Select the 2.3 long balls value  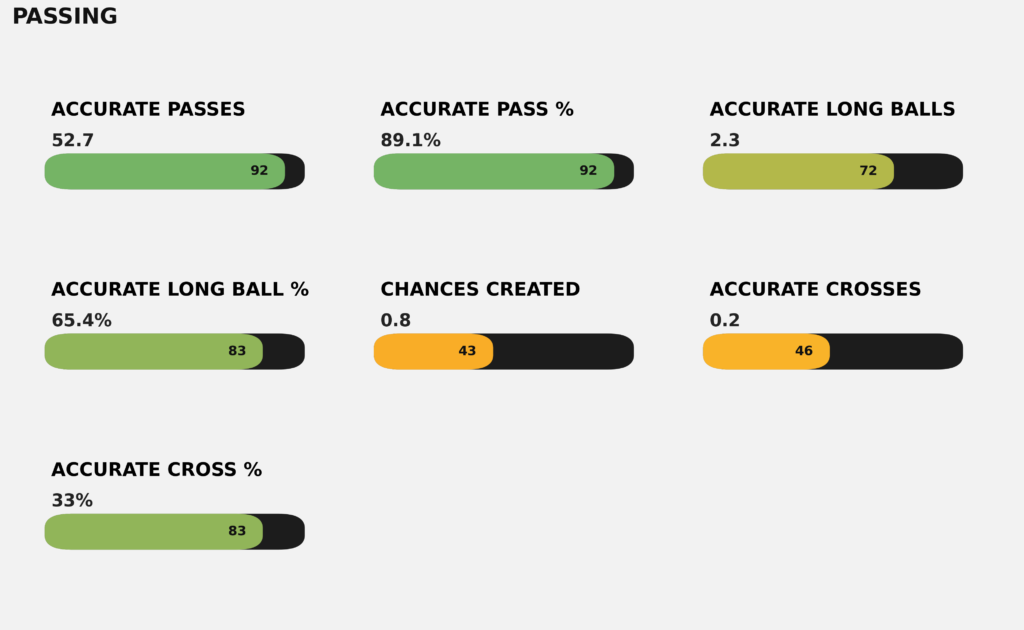725,141
